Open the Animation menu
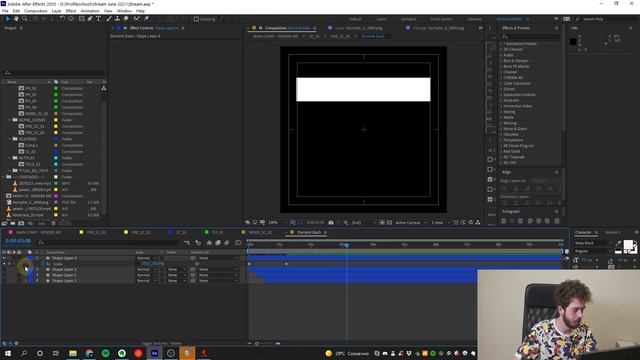Viewport: 640px width, 360px height. coord(90,11)
